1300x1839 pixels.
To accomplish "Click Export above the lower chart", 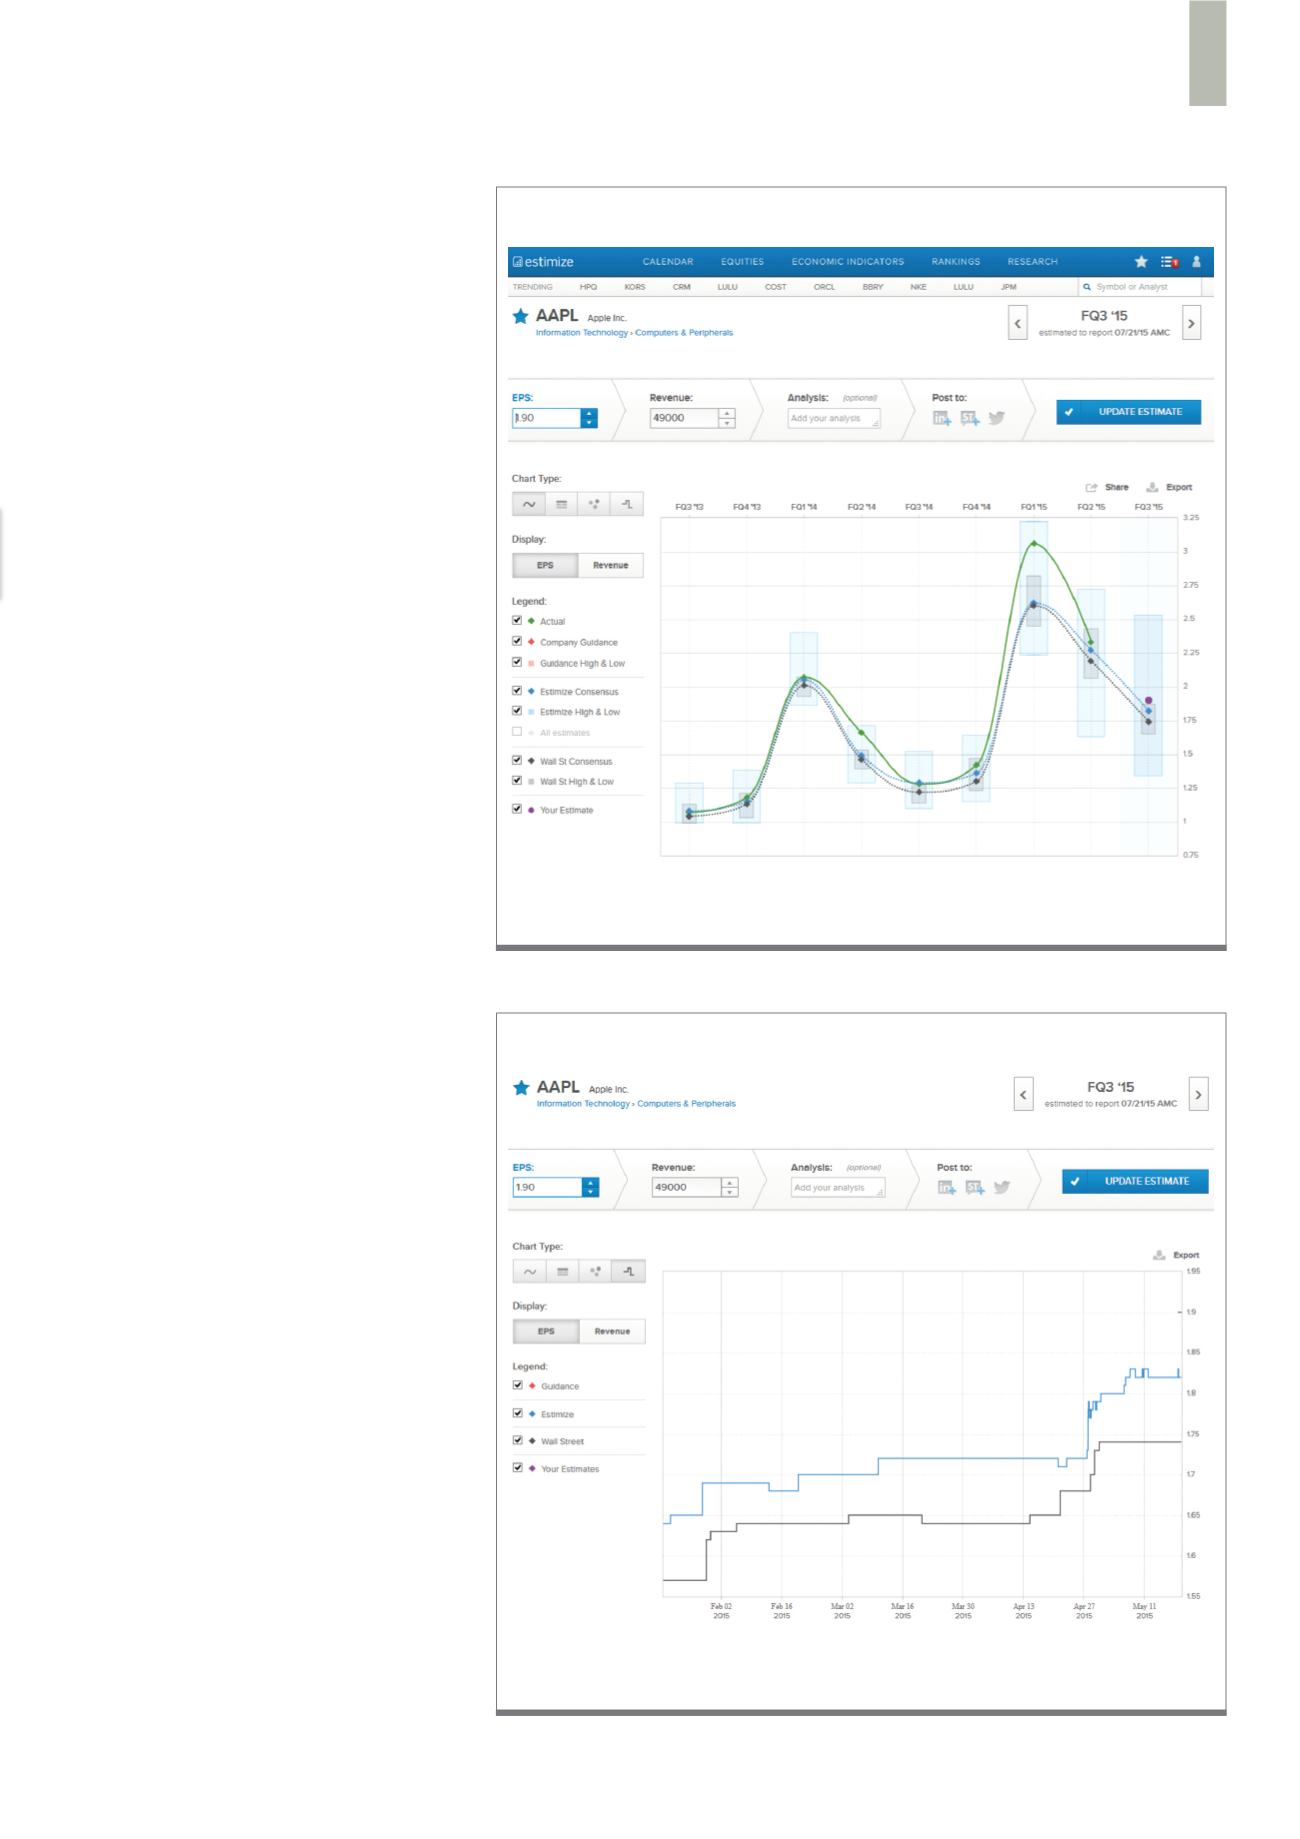I will pos(1176,1254).
